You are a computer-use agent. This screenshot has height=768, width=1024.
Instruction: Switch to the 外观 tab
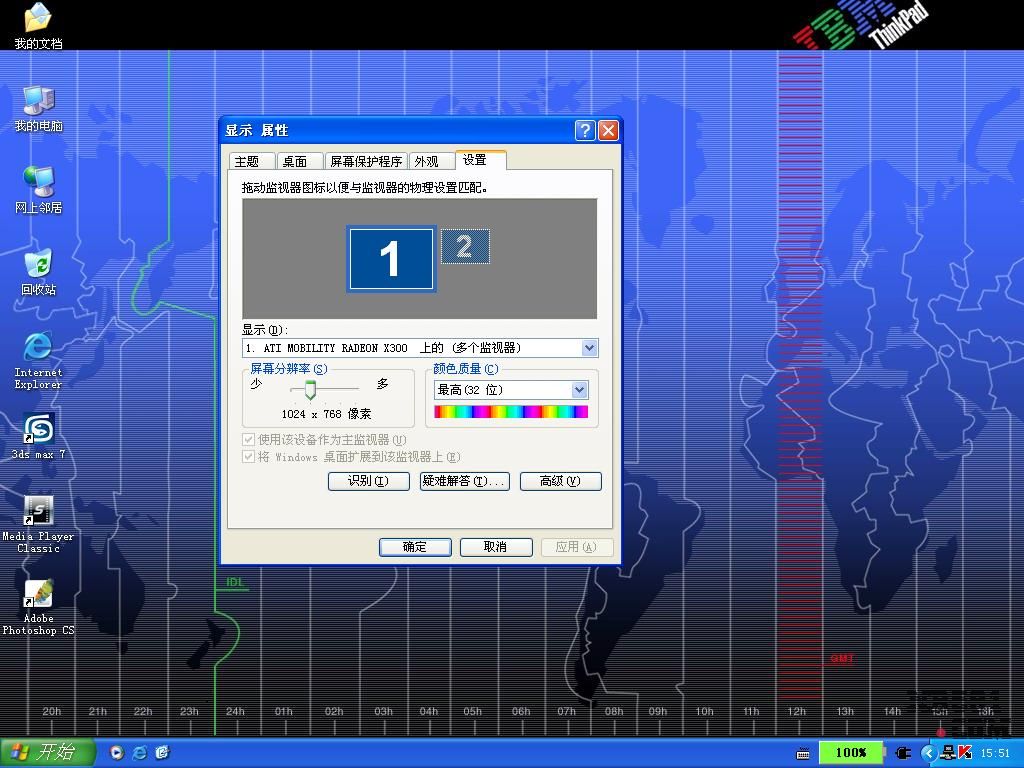tap(427, 161)
